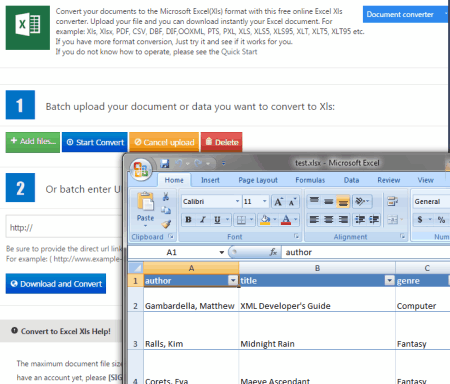Open the Formulas ribbon tab
The height and width of the screenshot is (384, 450).
pyautogui.click(x=310, y=180)
